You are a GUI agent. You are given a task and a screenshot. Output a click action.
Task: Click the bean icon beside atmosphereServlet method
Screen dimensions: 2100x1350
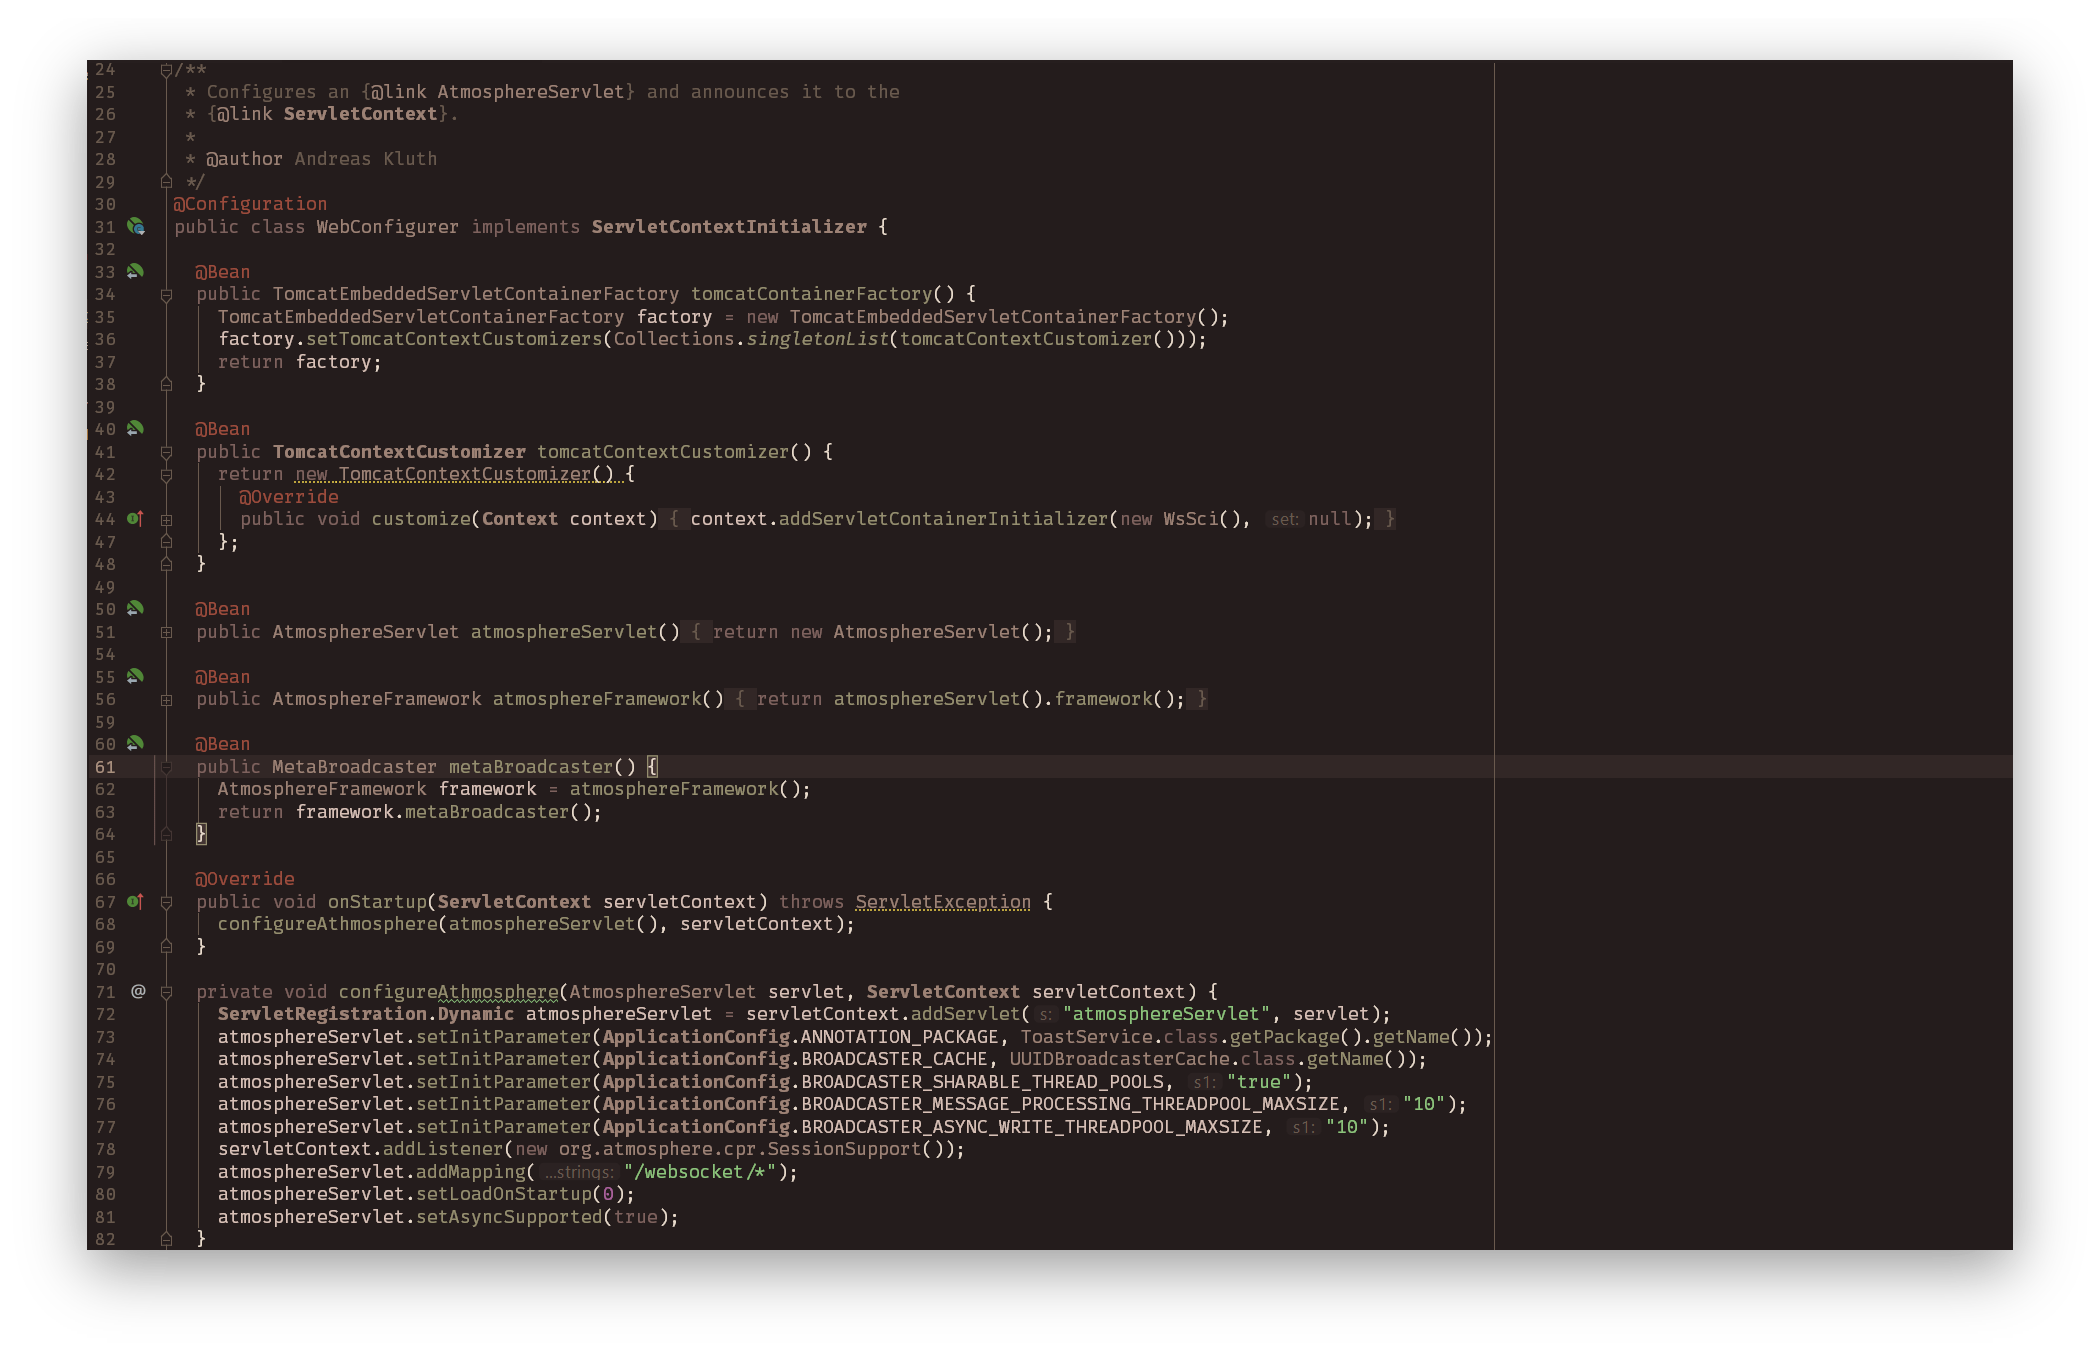[x=136, y=609]
